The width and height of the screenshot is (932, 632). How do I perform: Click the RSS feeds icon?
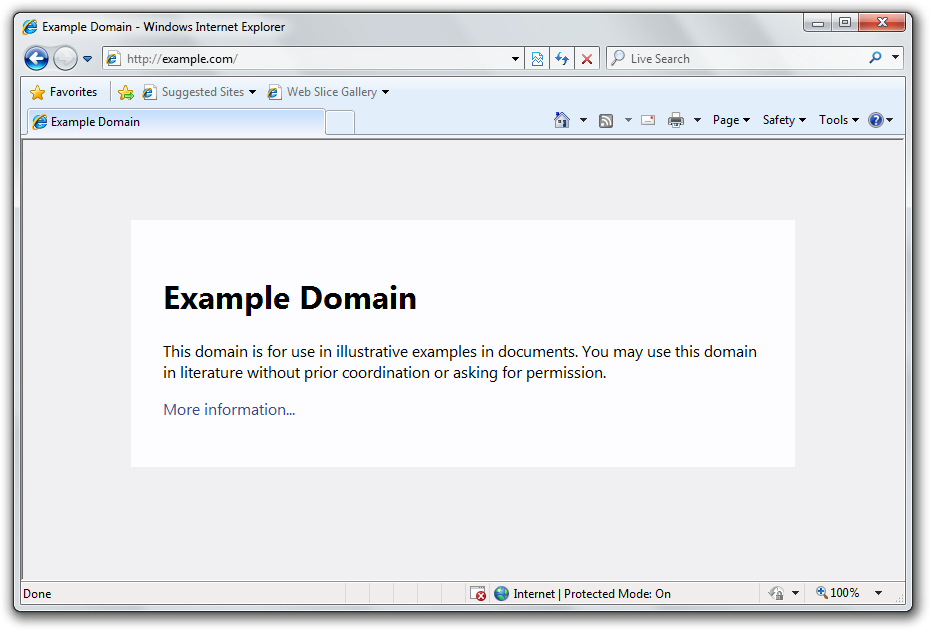606,120
